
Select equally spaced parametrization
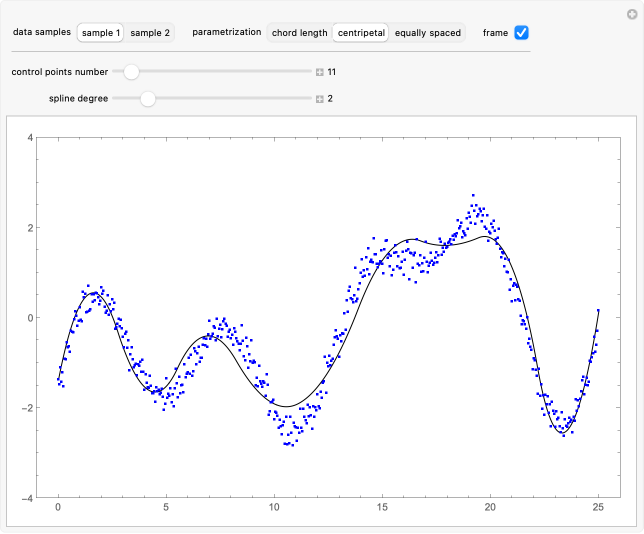coord(428,33)
